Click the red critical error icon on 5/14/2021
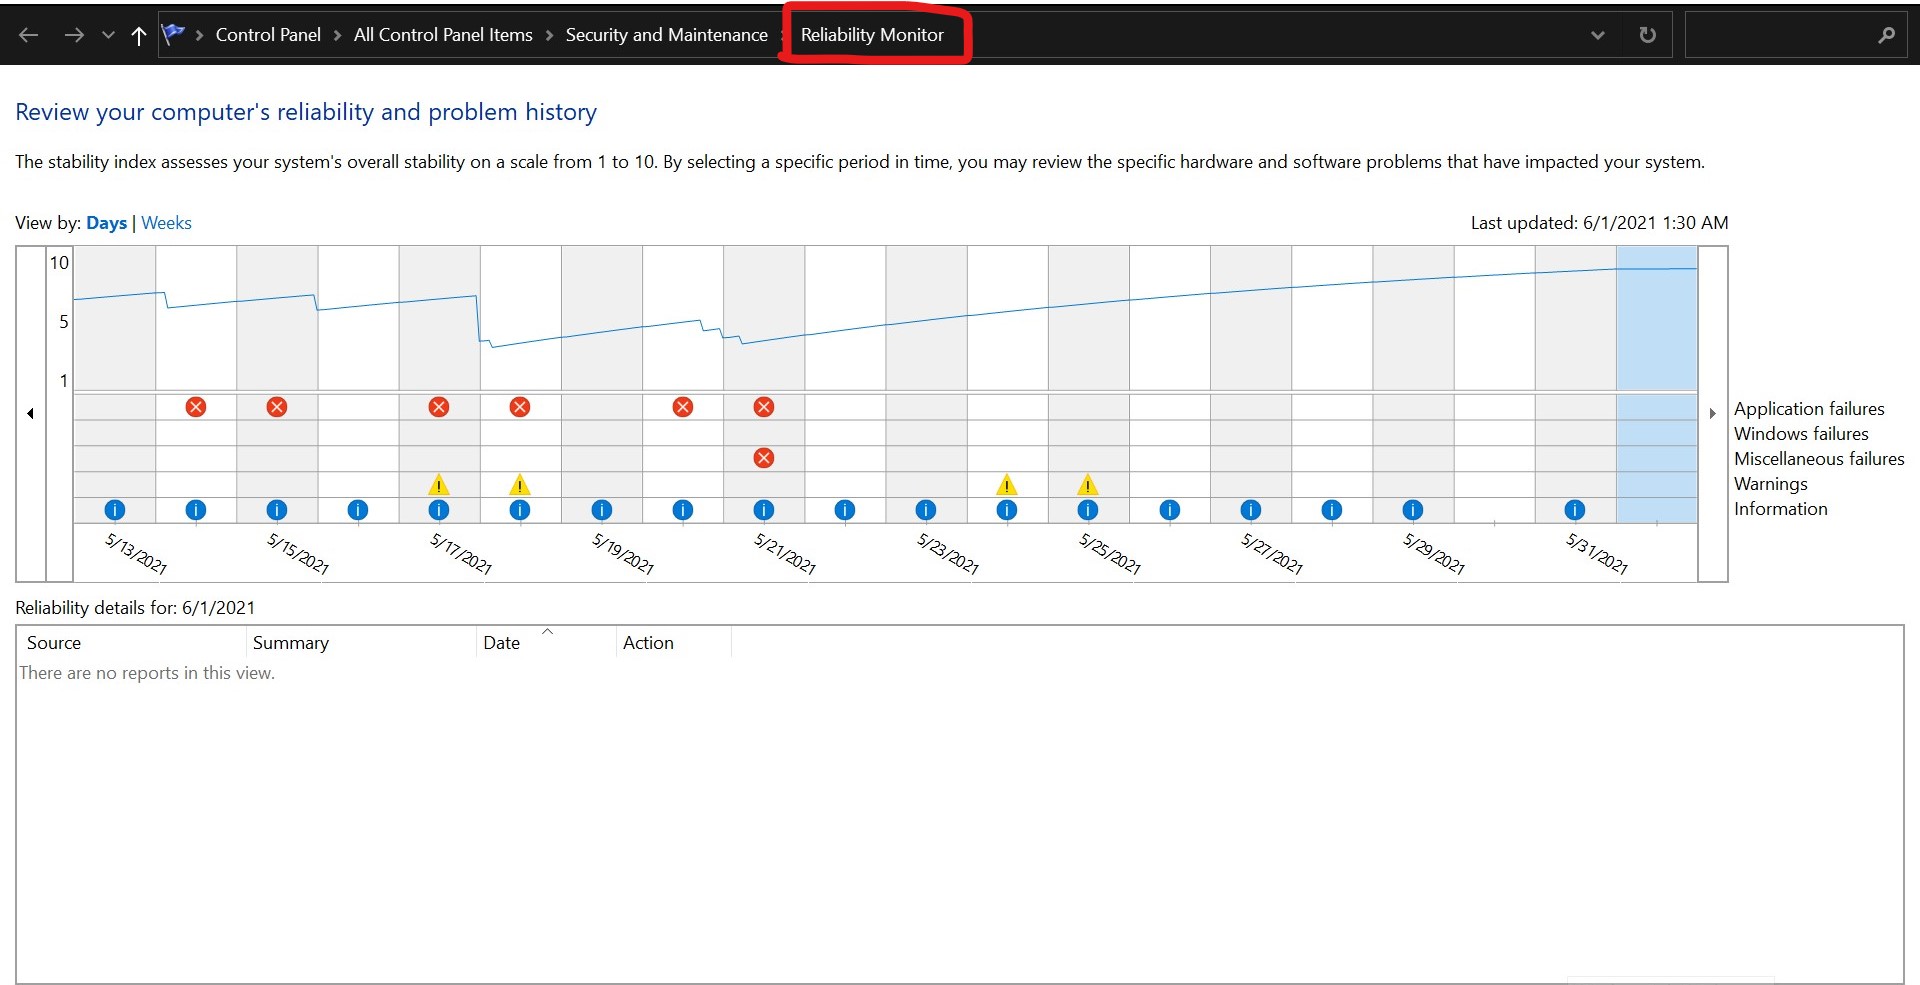Screen dimensions: 1920x985 click(196, 407)
